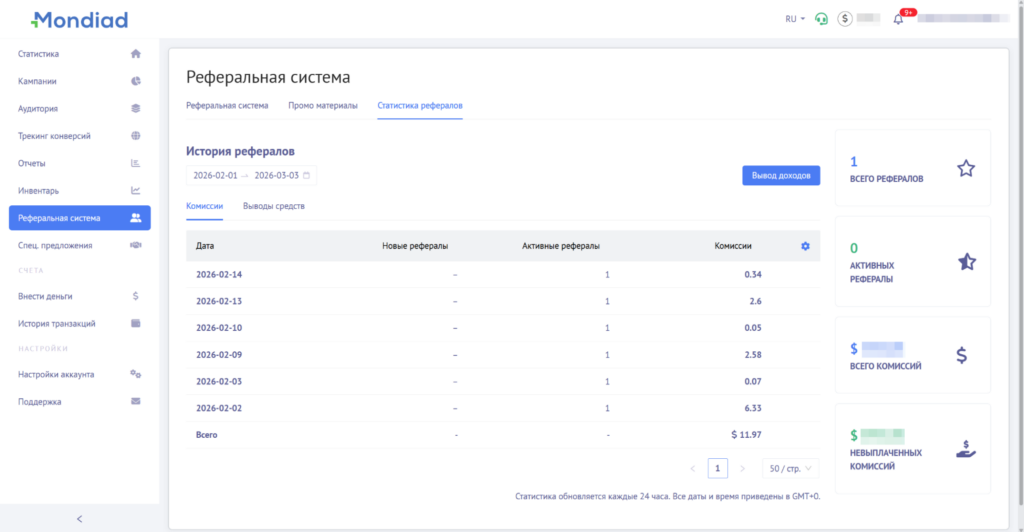Open the Реферальная система tab

227,105
